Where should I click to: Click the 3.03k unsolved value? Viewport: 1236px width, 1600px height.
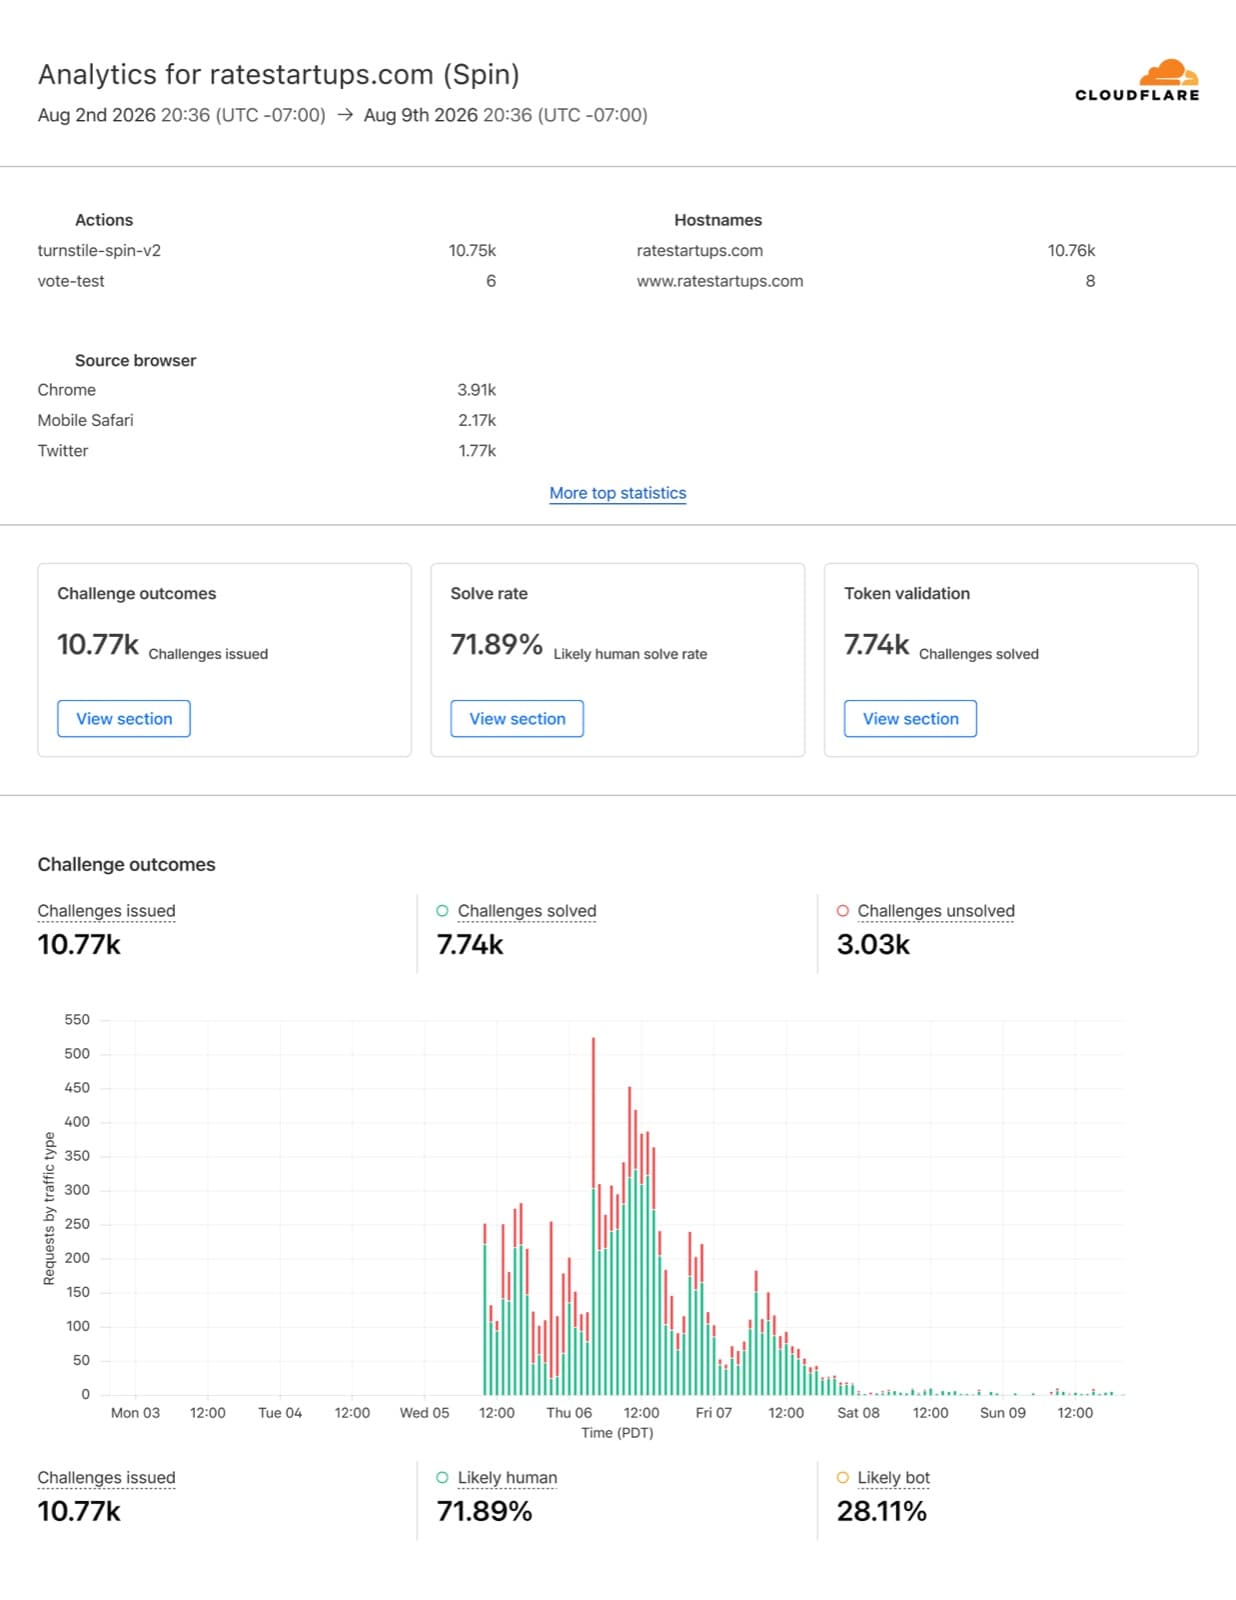coord(873,945)
